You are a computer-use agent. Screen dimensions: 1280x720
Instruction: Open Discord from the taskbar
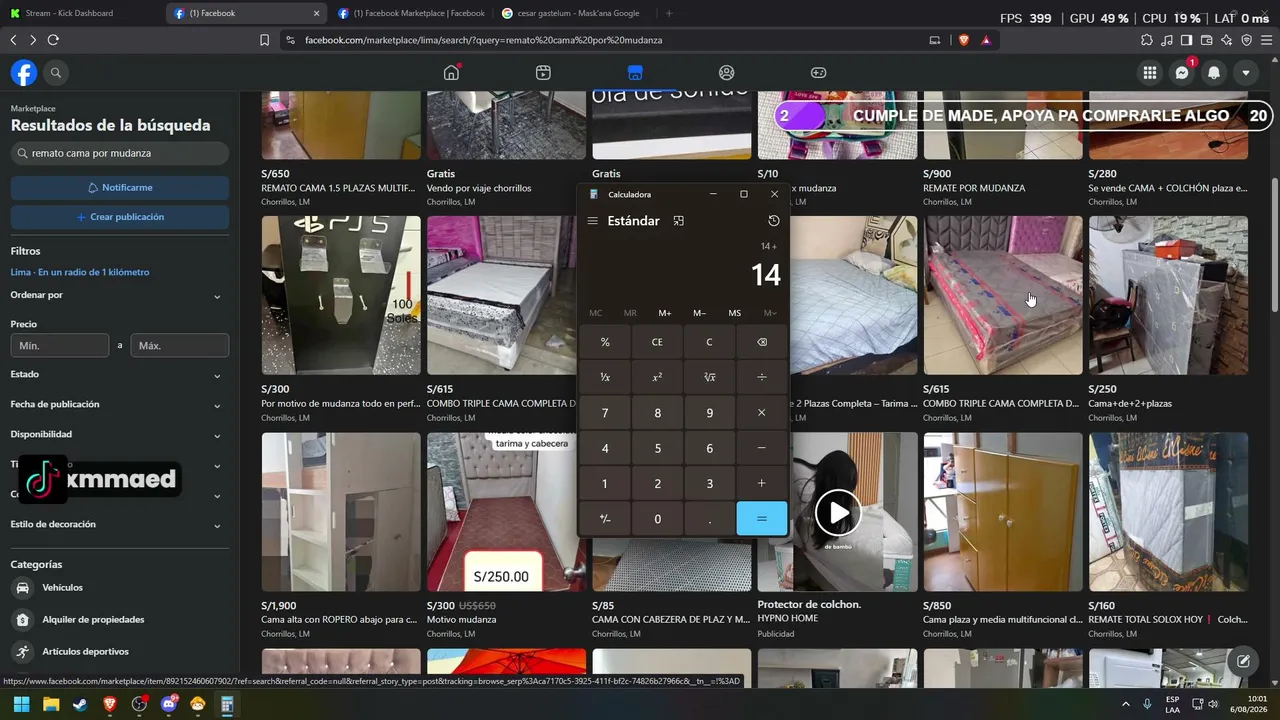point(169,704)
